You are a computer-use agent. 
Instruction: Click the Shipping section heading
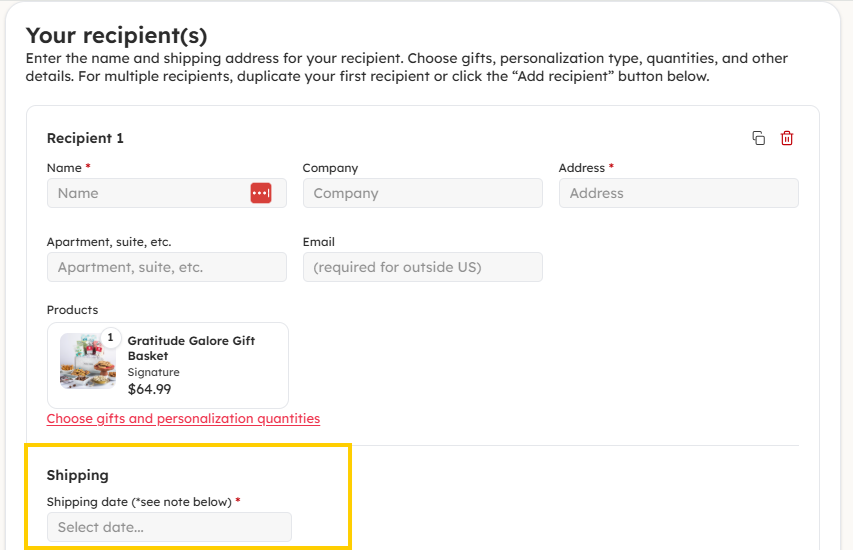point(77,475)
